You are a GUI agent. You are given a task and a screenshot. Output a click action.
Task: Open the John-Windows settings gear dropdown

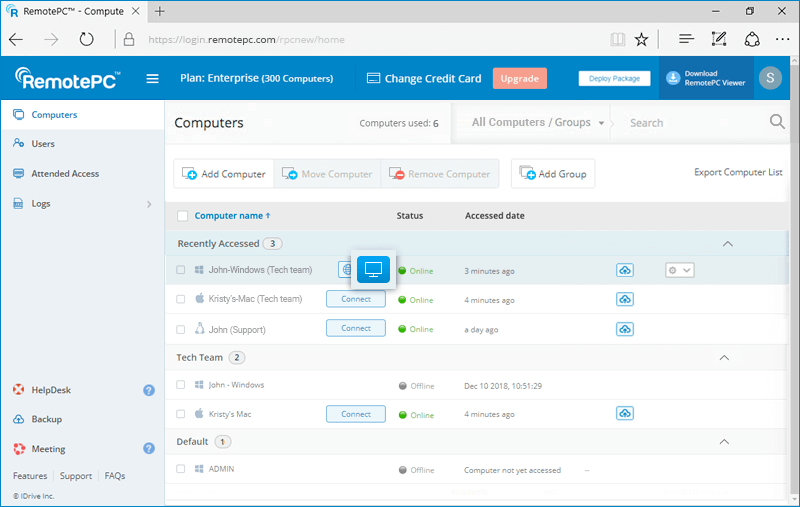[x=680, y=270]
